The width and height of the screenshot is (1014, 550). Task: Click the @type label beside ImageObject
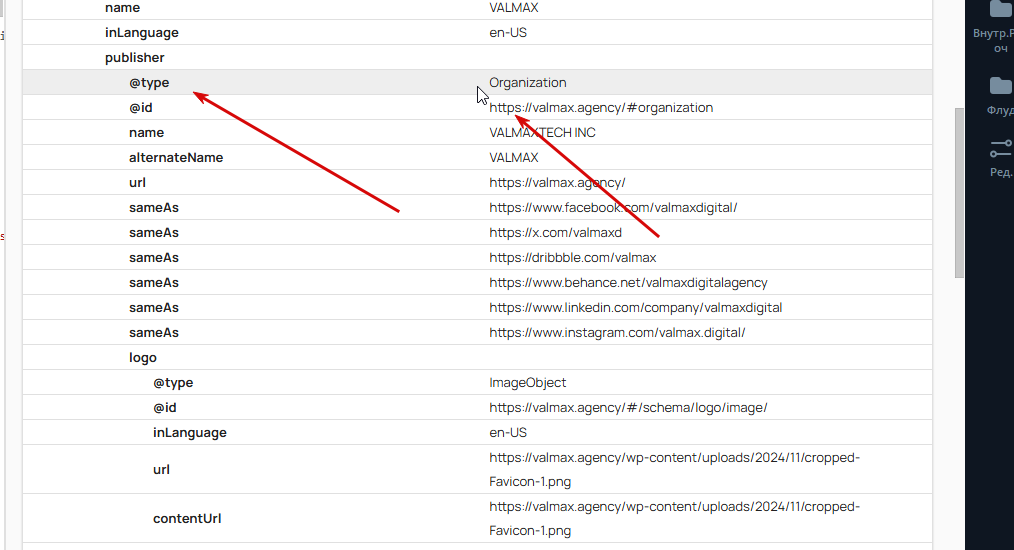click(173, 382)
